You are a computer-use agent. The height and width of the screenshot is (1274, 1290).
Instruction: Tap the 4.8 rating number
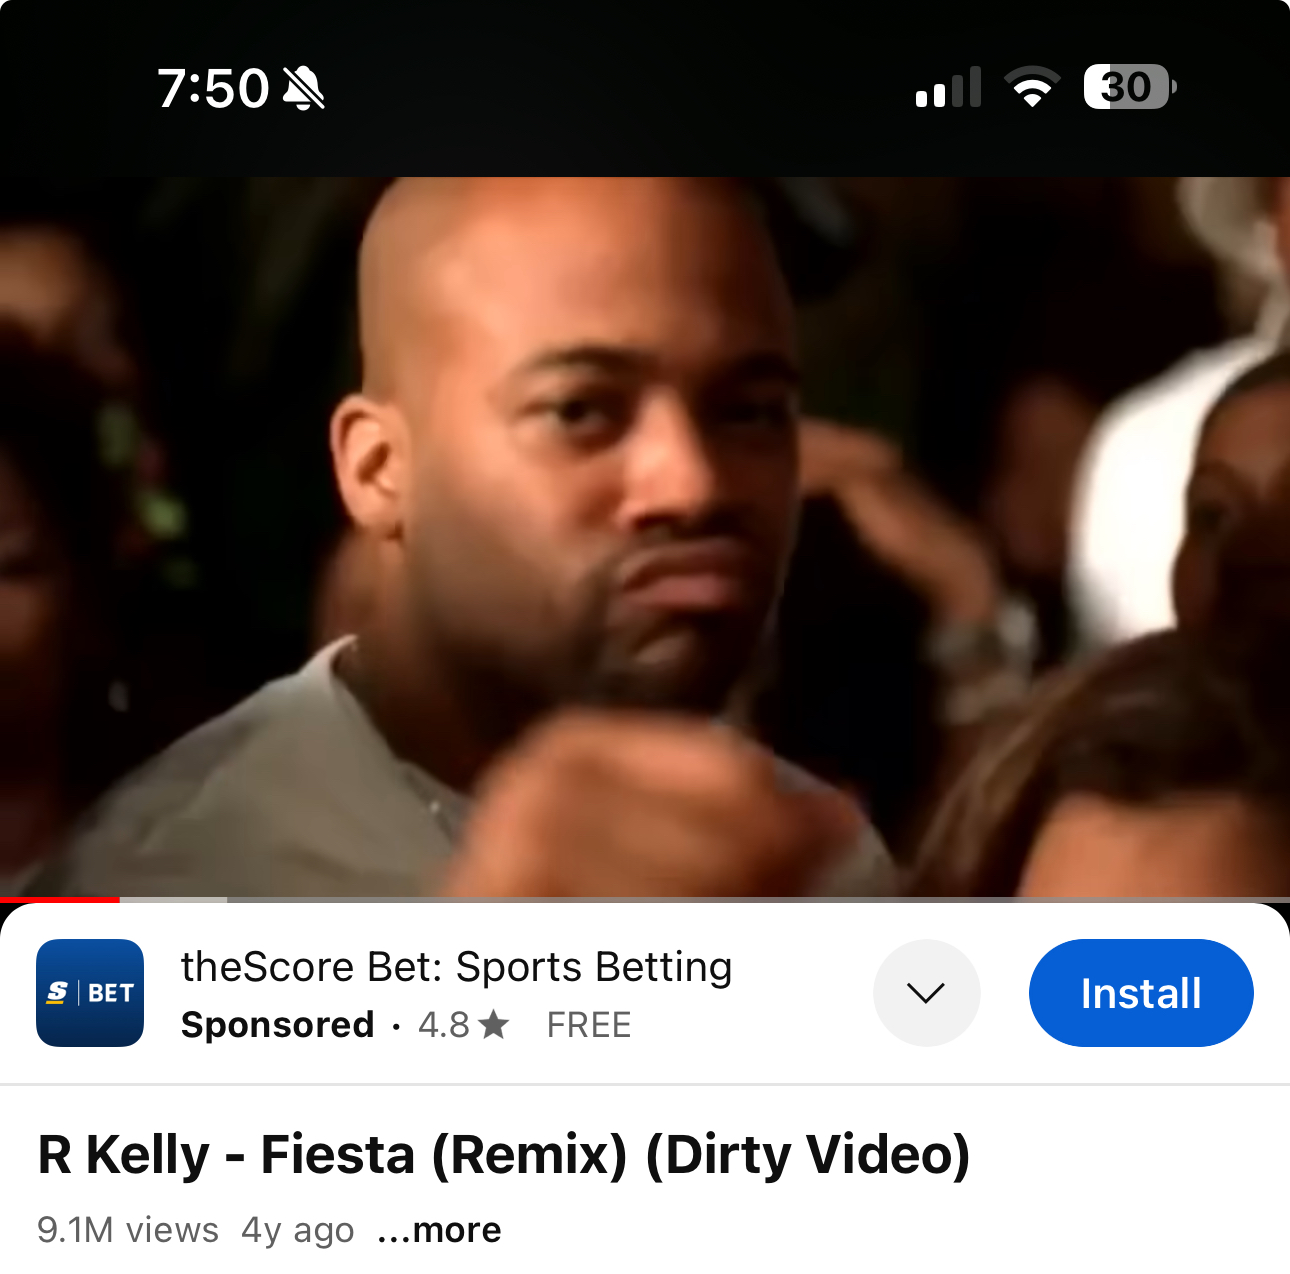[444, 1025]
